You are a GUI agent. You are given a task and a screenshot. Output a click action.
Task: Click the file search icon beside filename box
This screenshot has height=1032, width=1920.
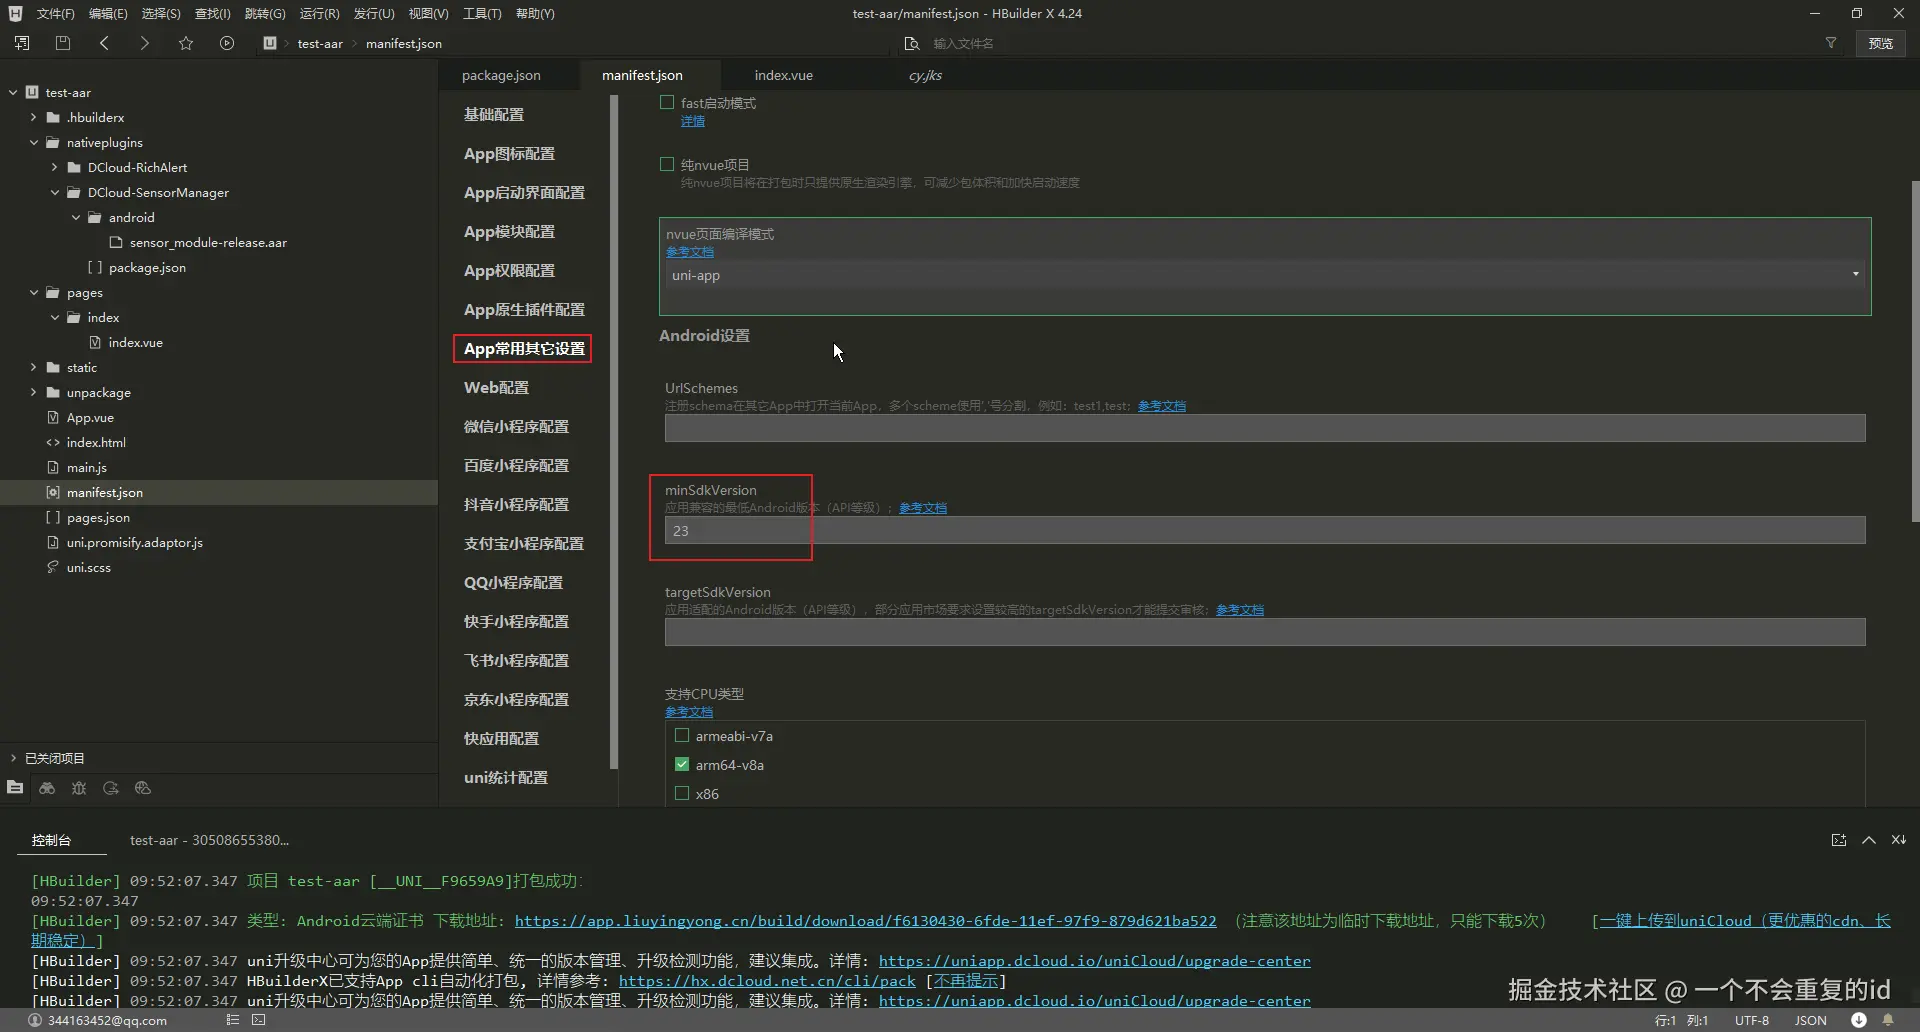pos(911,43)
